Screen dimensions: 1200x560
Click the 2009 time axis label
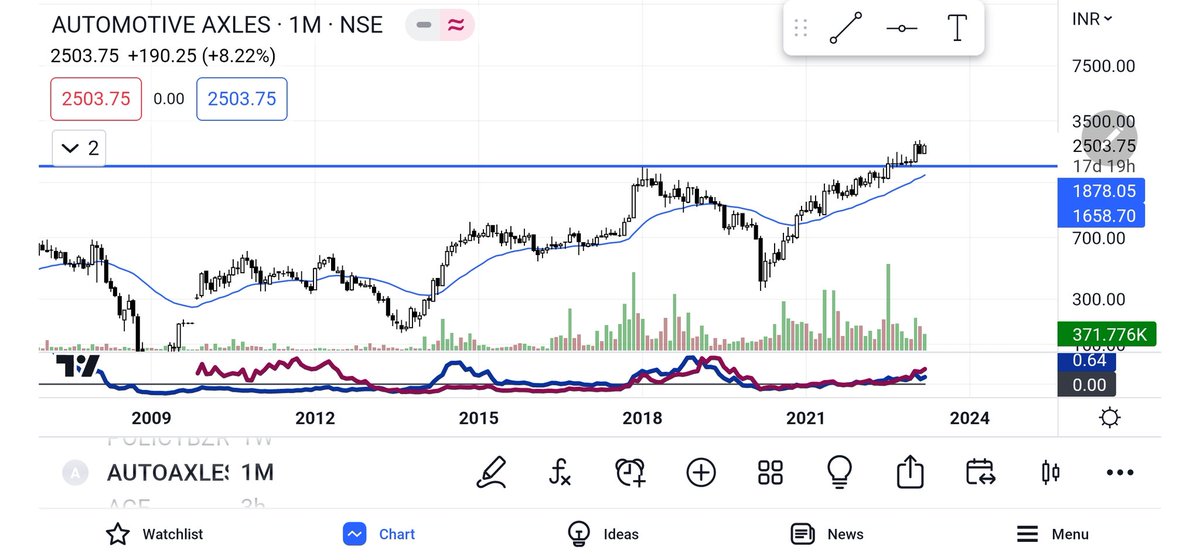(x=151, y=418)
